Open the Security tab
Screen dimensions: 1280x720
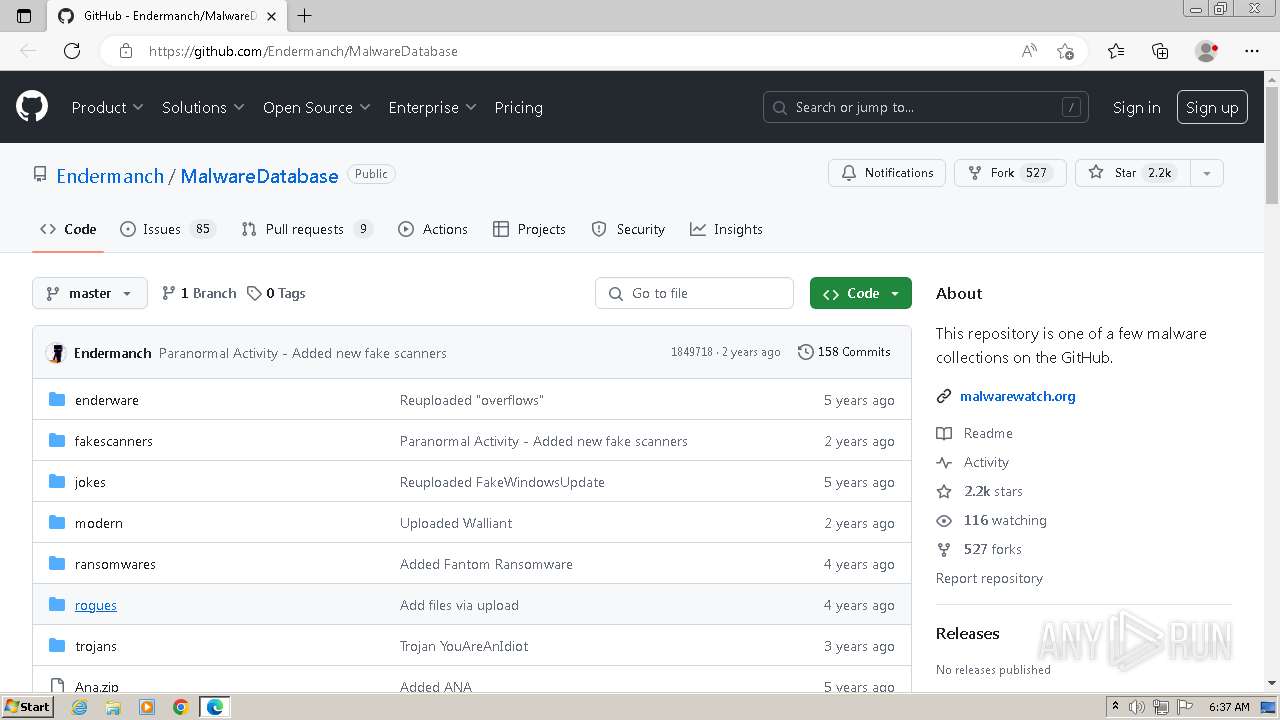pyautogui.click(x=628, y=229)
